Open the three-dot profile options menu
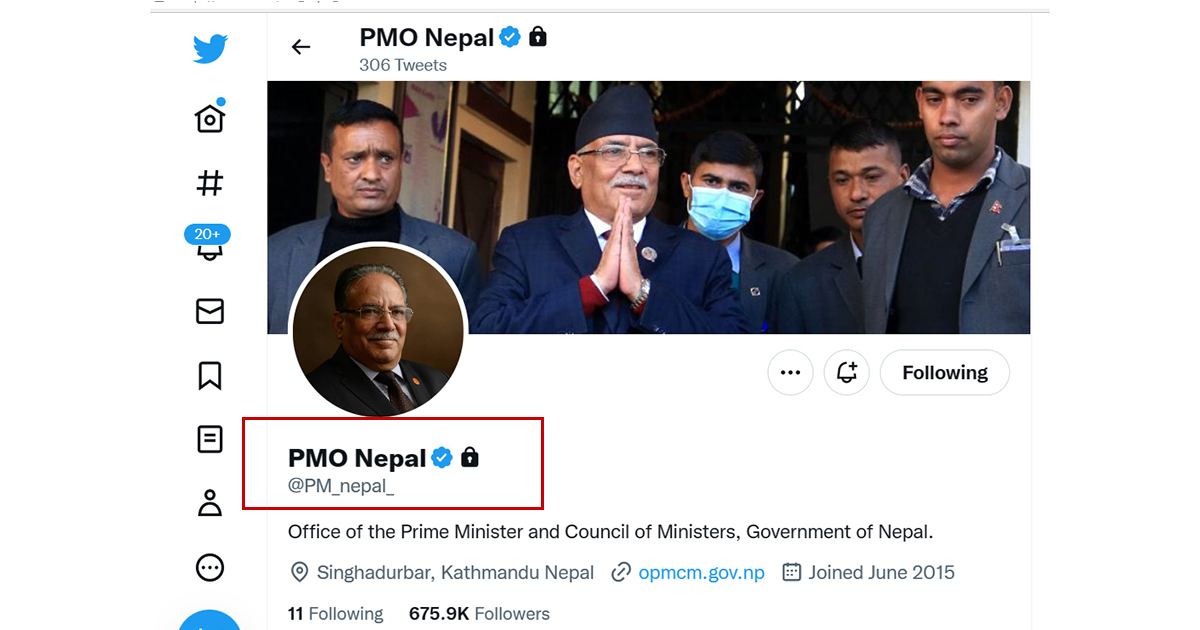 coord(790,373)
